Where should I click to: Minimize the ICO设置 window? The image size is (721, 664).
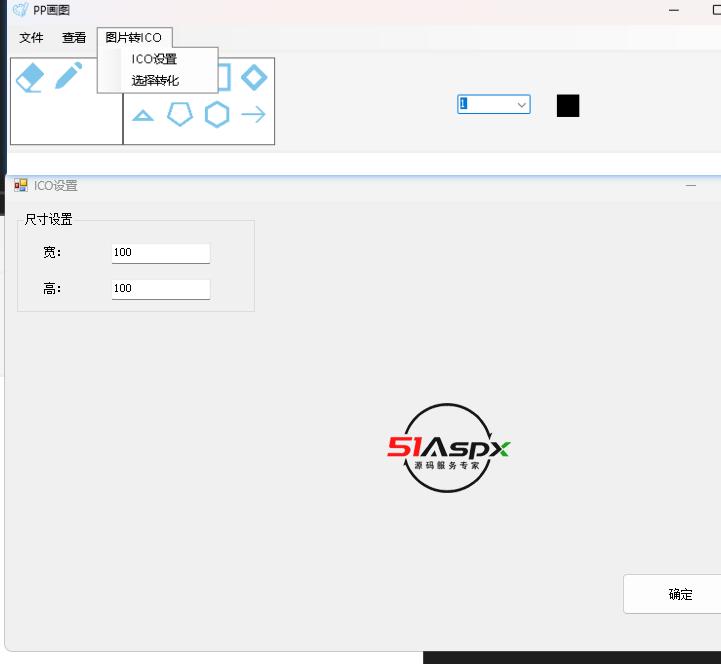point(691,186)
